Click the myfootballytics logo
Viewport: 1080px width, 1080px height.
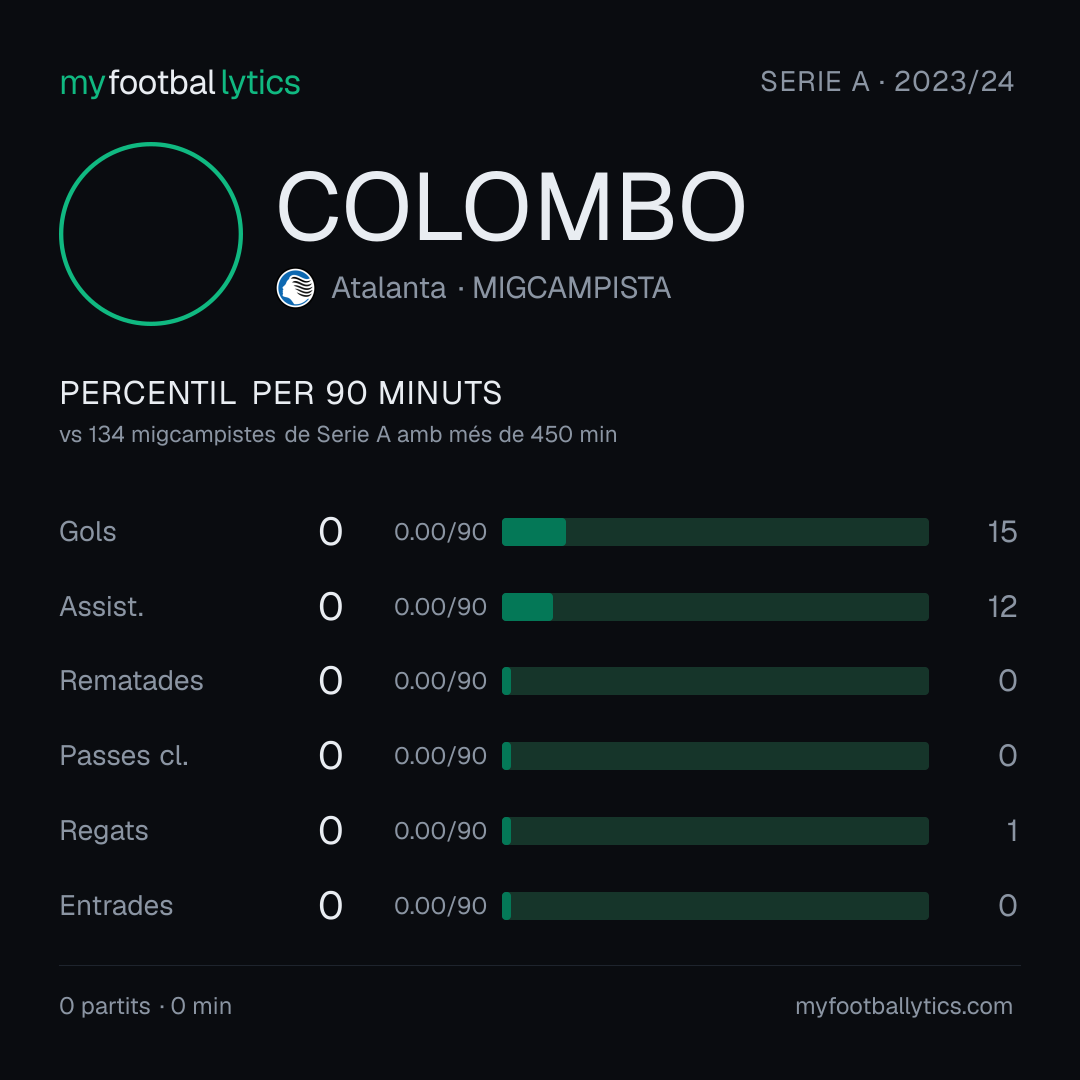click(180, 83)
